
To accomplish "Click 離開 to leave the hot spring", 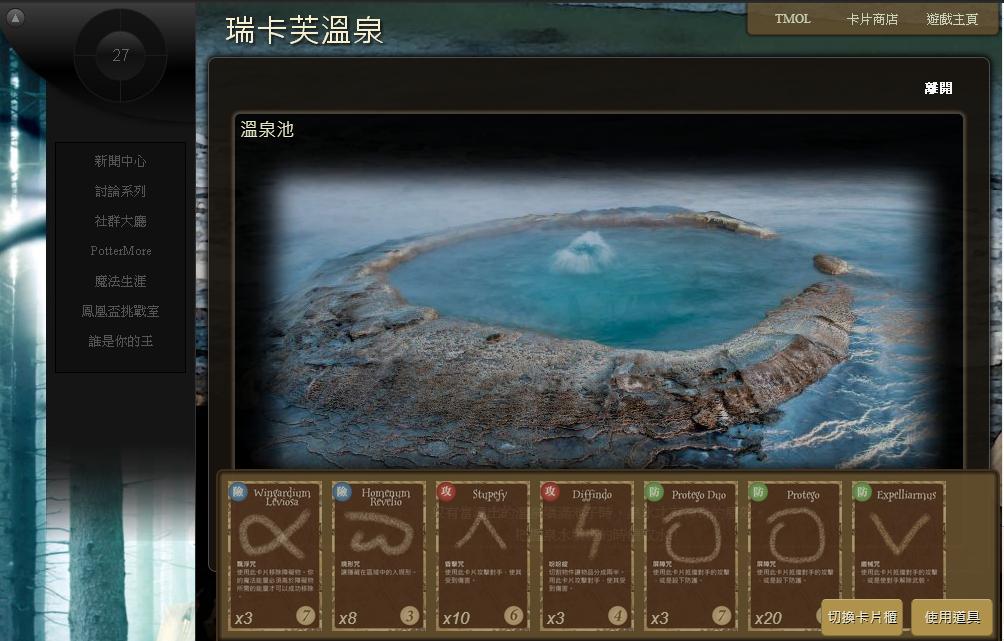I will (938, 88).
